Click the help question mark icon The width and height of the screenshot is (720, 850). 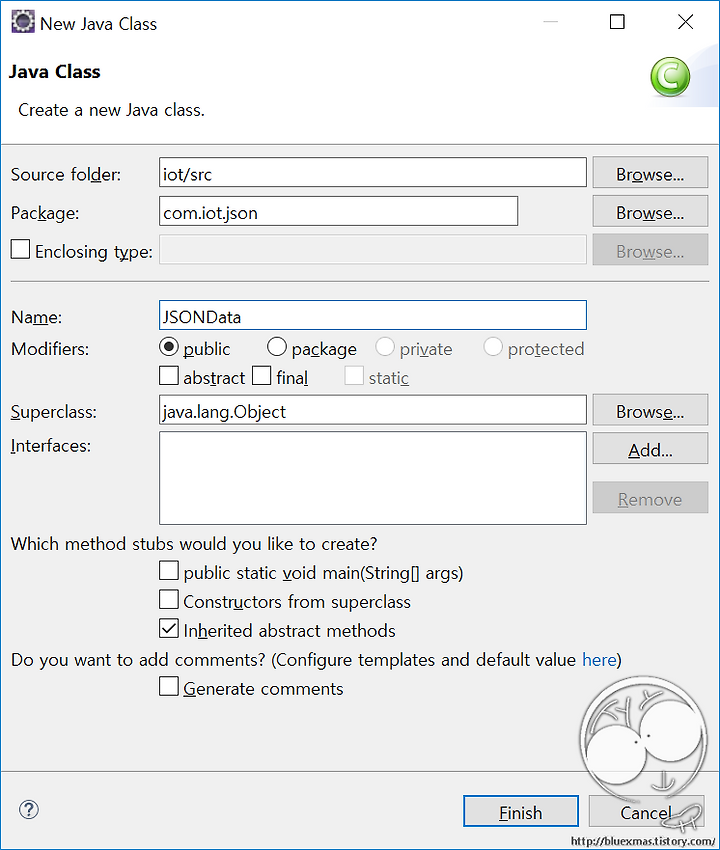tap(28, 810)
